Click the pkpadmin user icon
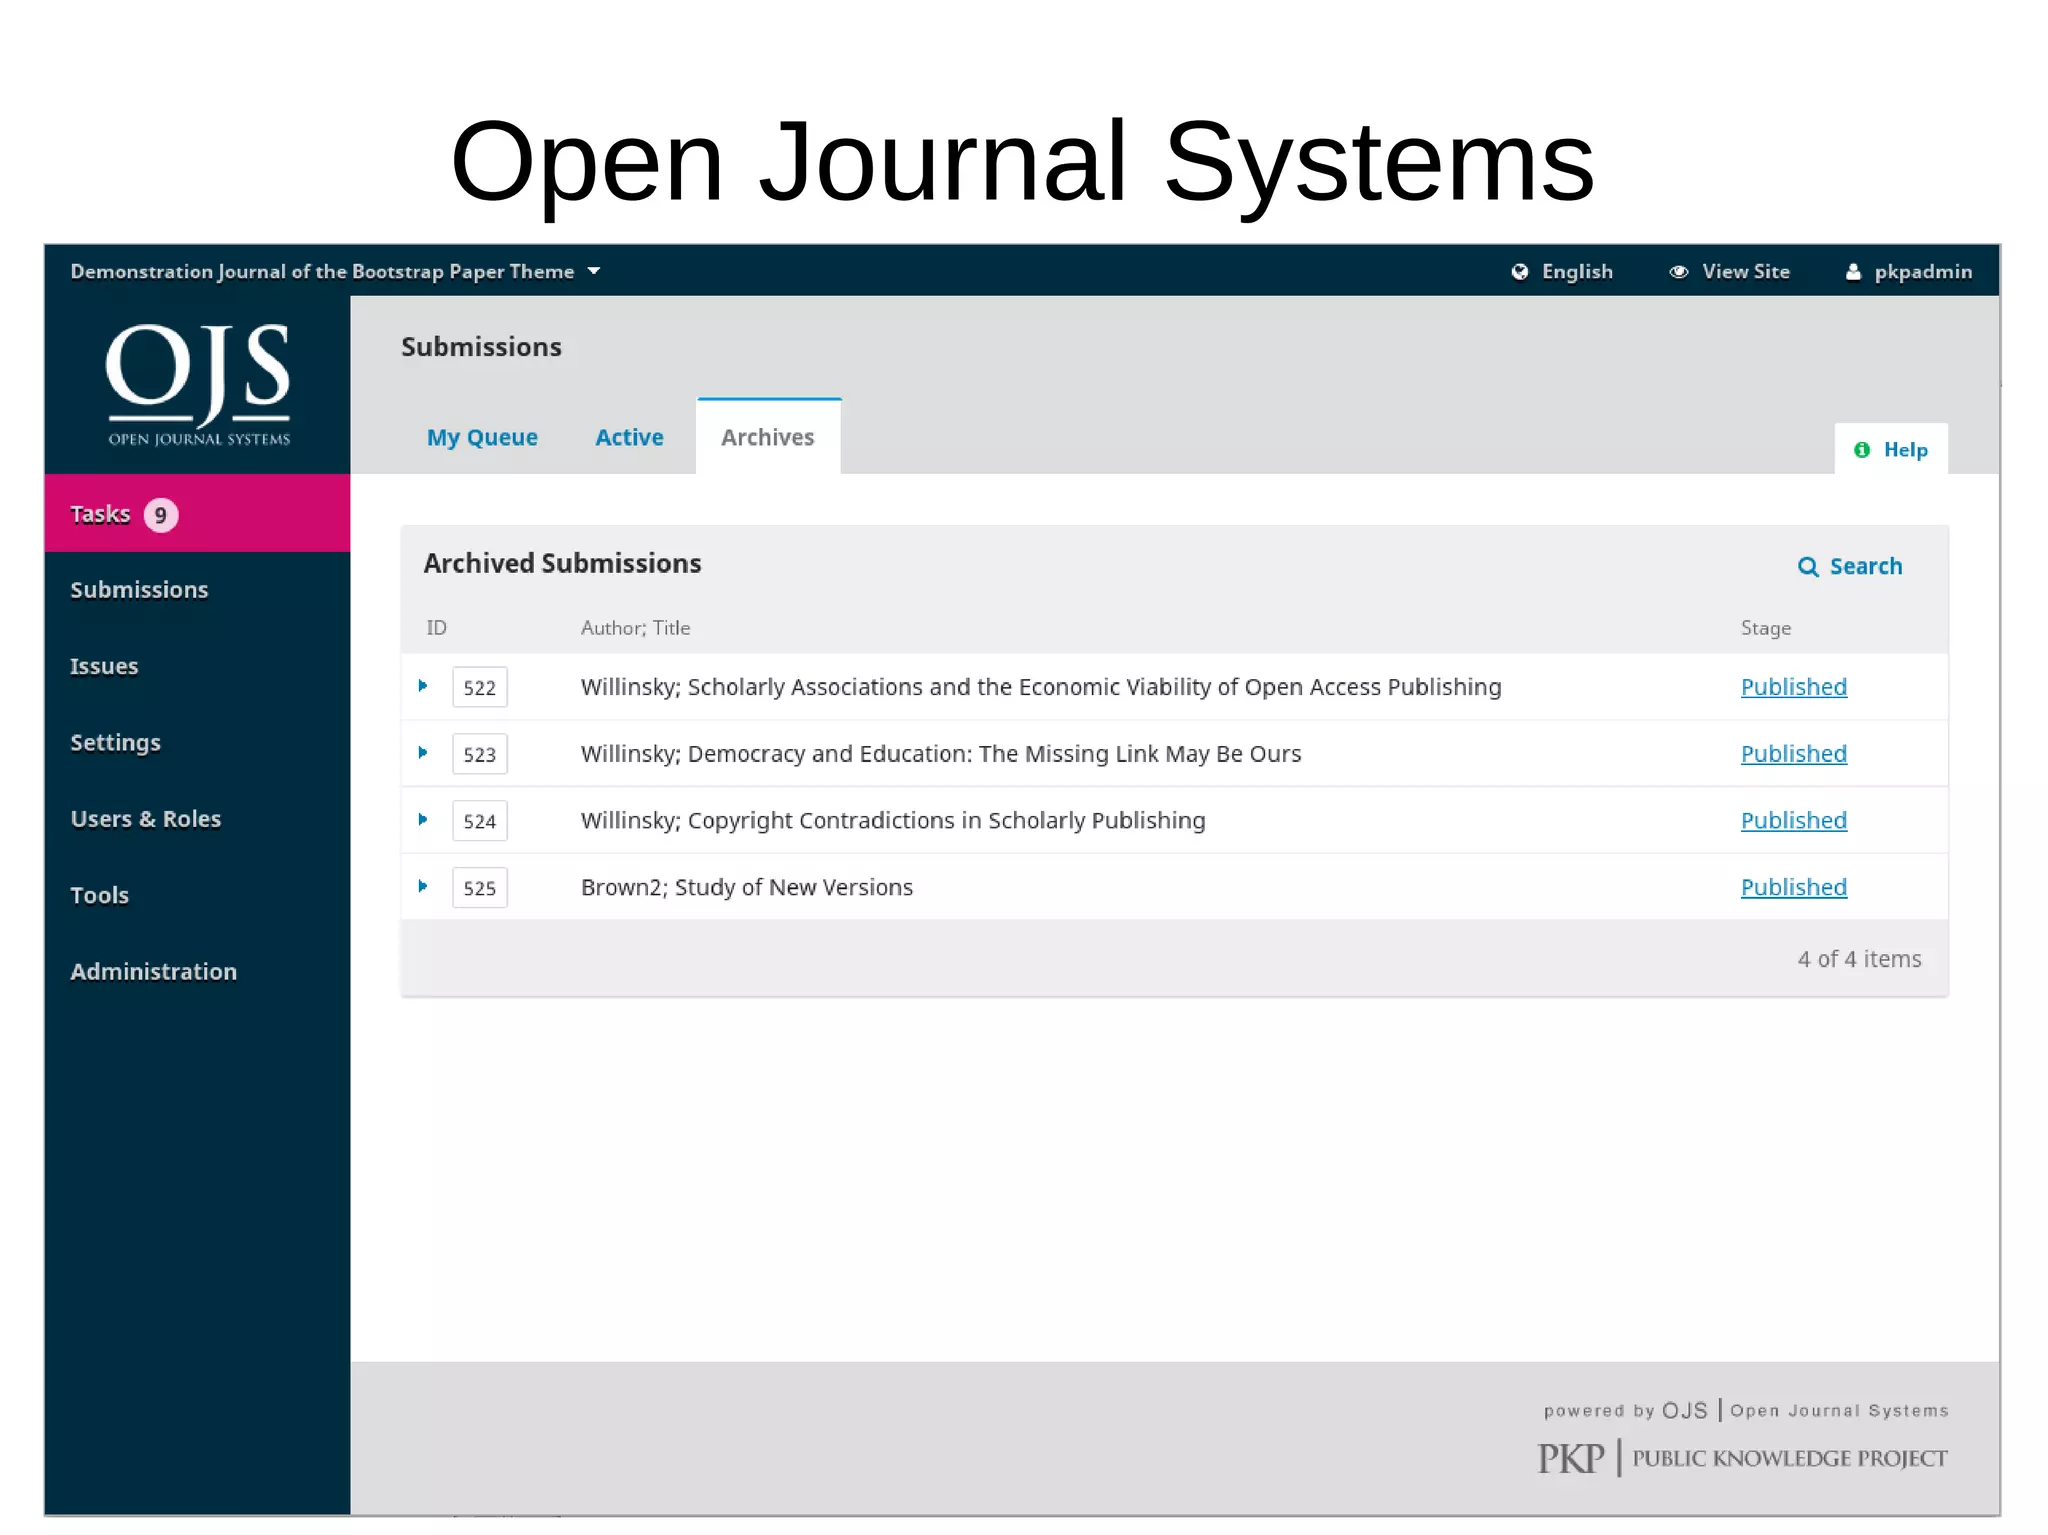The image size is (2048, 1535). click(1853, 272)
